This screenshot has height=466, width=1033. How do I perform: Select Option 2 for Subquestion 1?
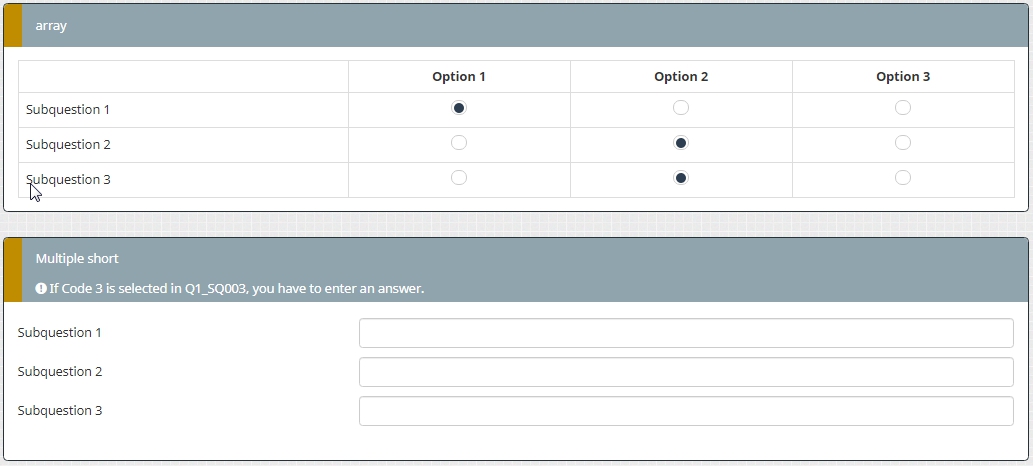click(681, 108)
